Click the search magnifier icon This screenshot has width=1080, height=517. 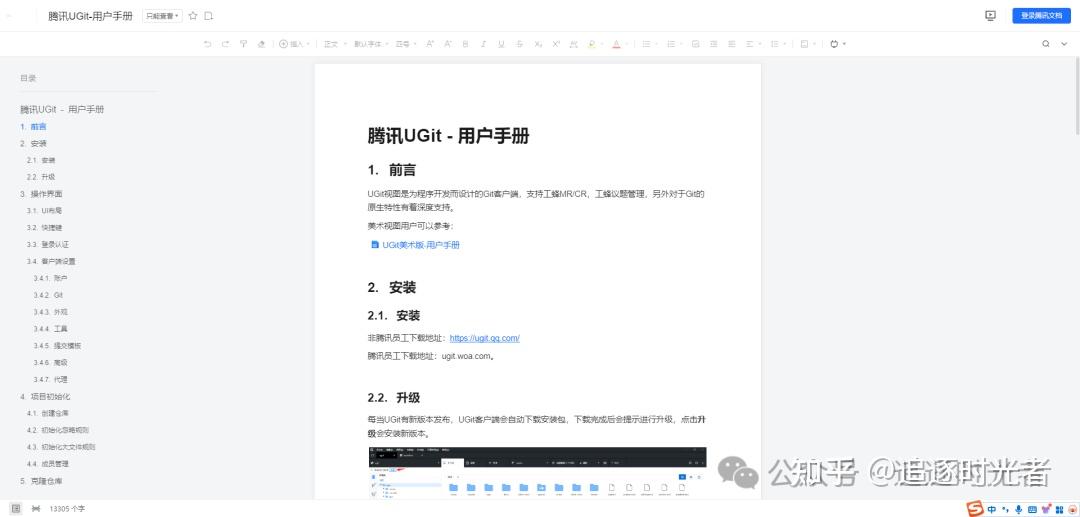1045,44
